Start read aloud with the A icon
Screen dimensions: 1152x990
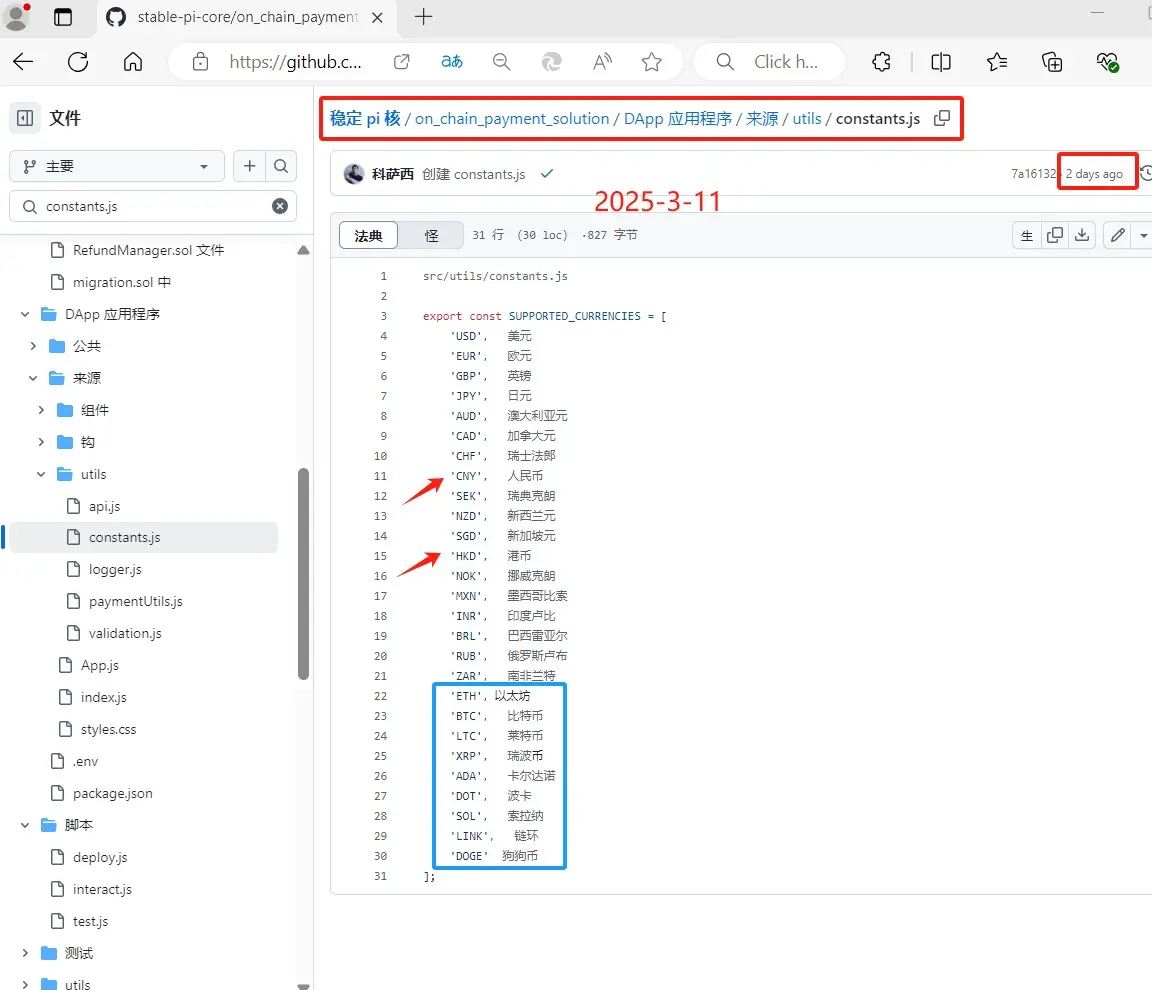click(x=602, y=62)
